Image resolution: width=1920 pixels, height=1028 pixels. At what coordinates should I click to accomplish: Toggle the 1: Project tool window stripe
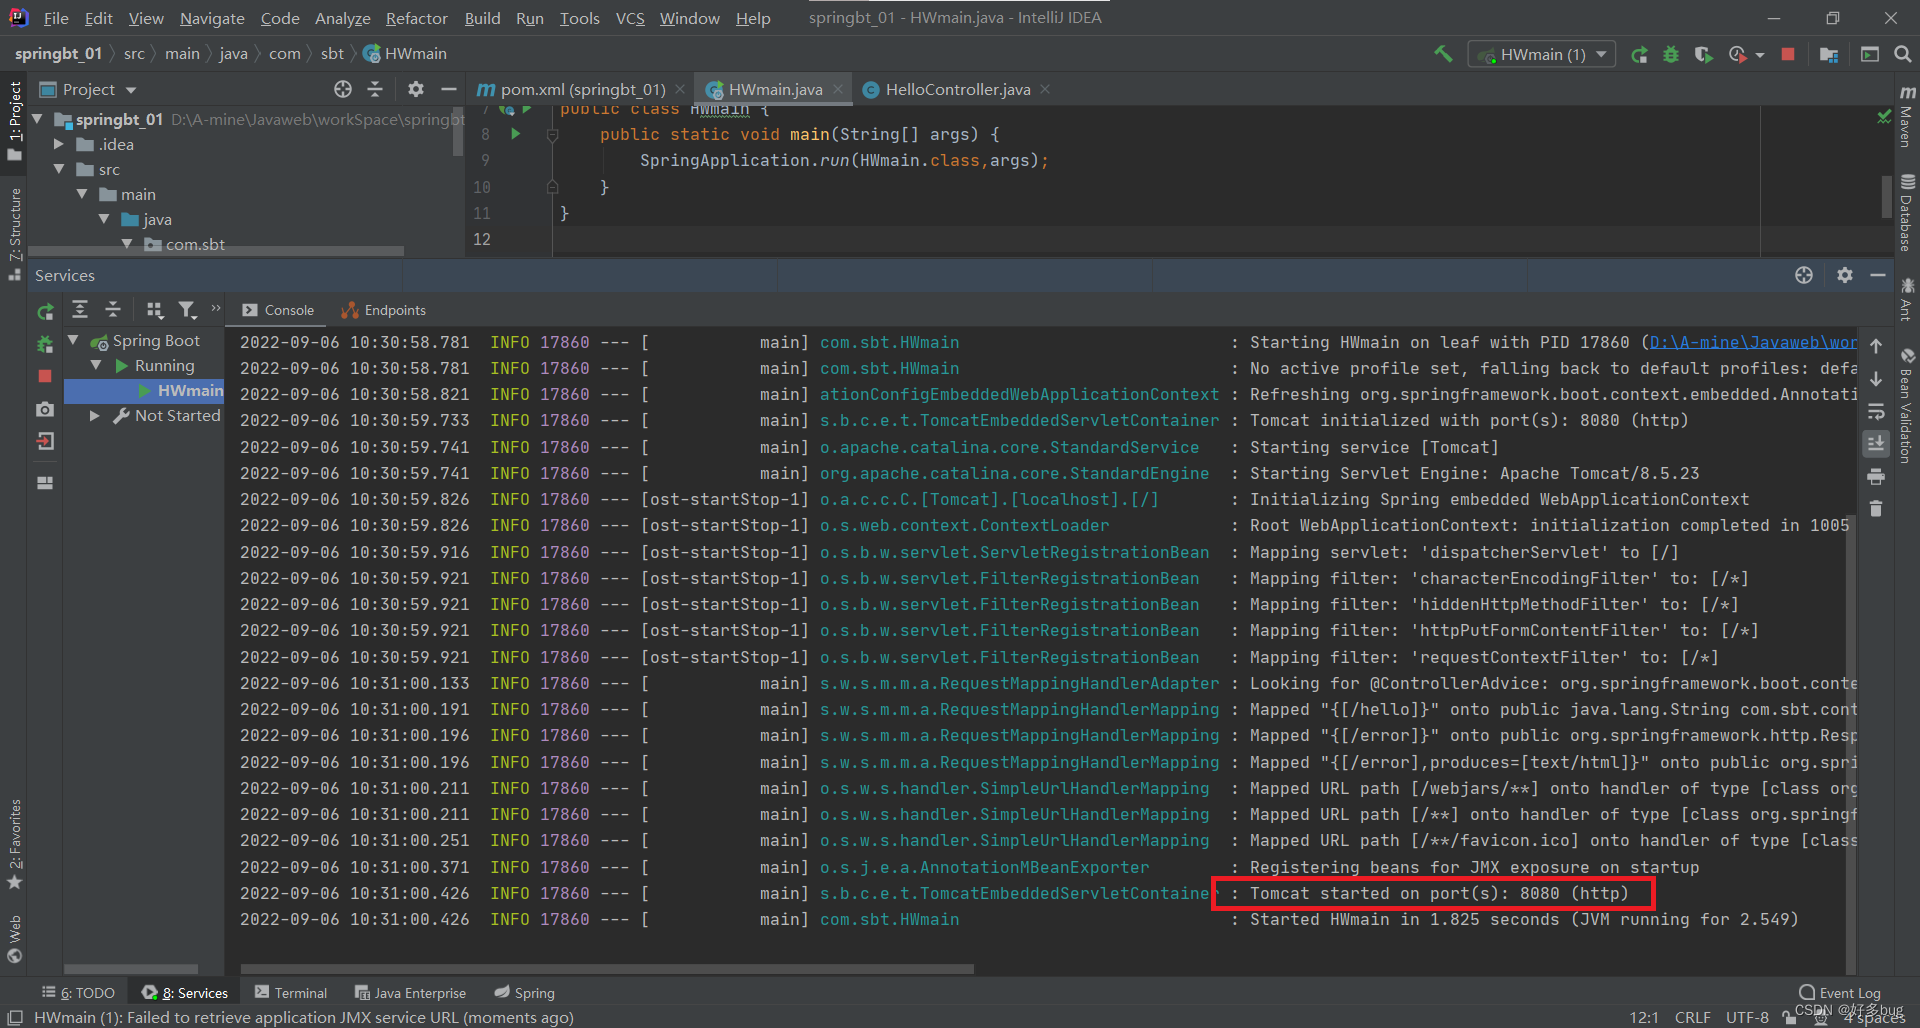[x=14, y=120]
